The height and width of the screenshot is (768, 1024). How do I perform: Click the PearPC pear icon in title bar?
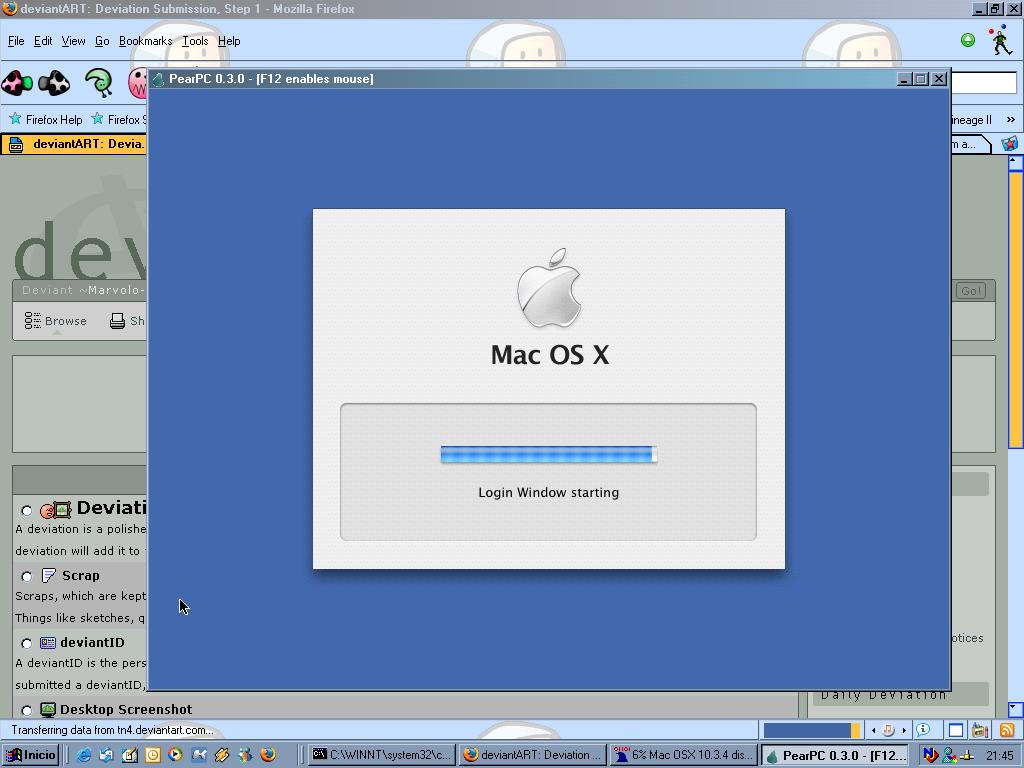158,79
